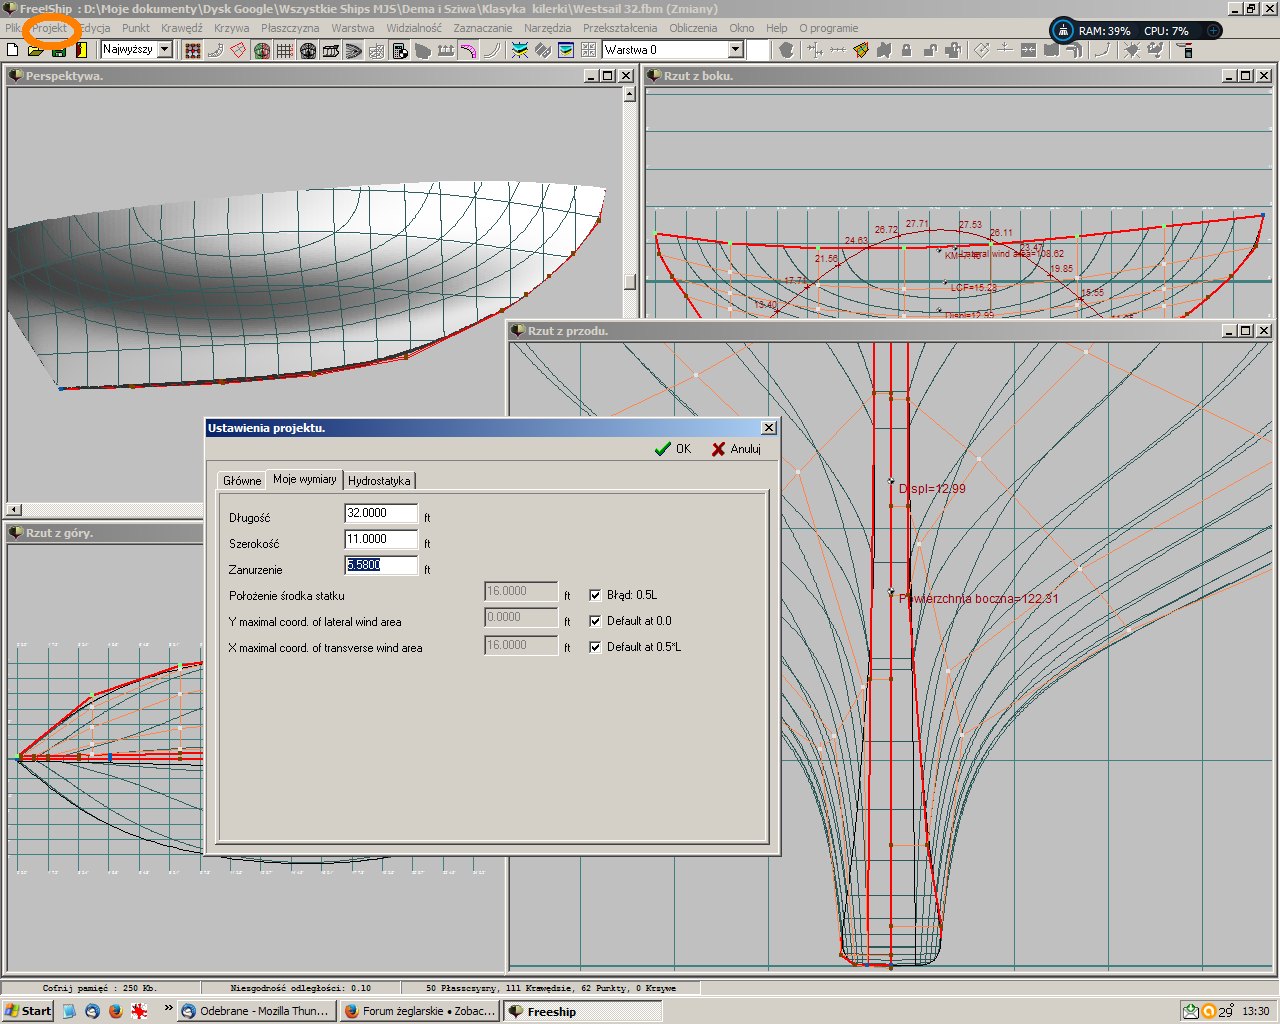Open the 'Warstwa 0' layer dropdown

(735, 50)
